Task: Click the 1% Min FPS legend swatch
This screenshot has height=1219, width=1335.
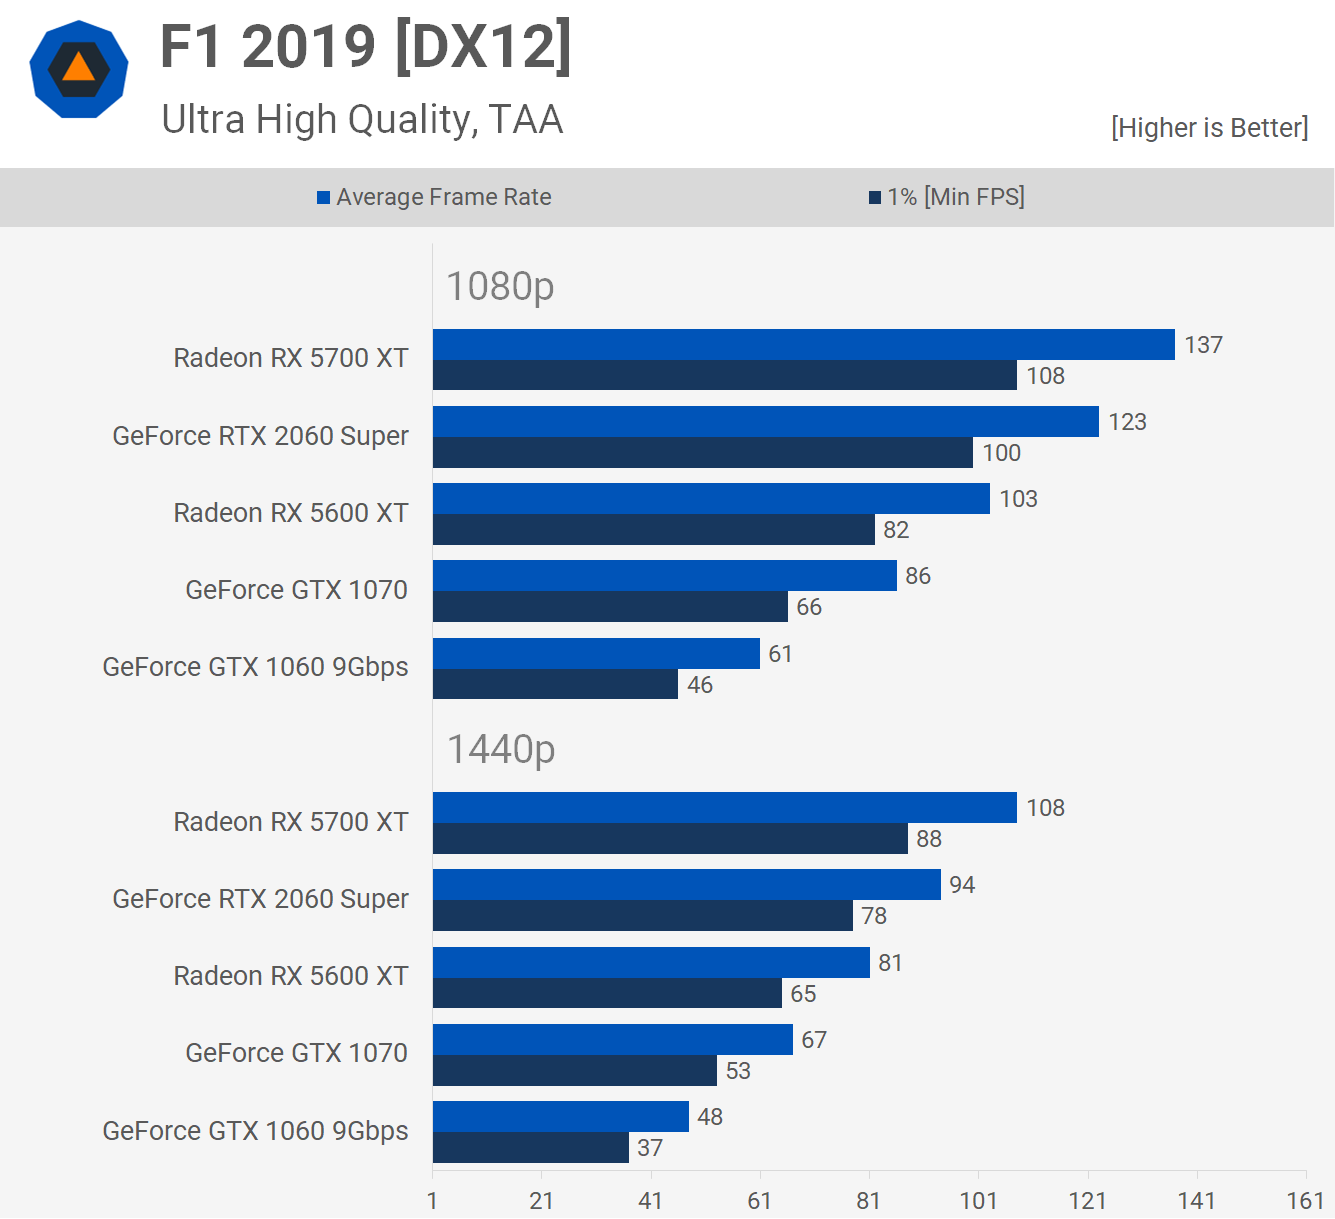Action: click(875, 198)
